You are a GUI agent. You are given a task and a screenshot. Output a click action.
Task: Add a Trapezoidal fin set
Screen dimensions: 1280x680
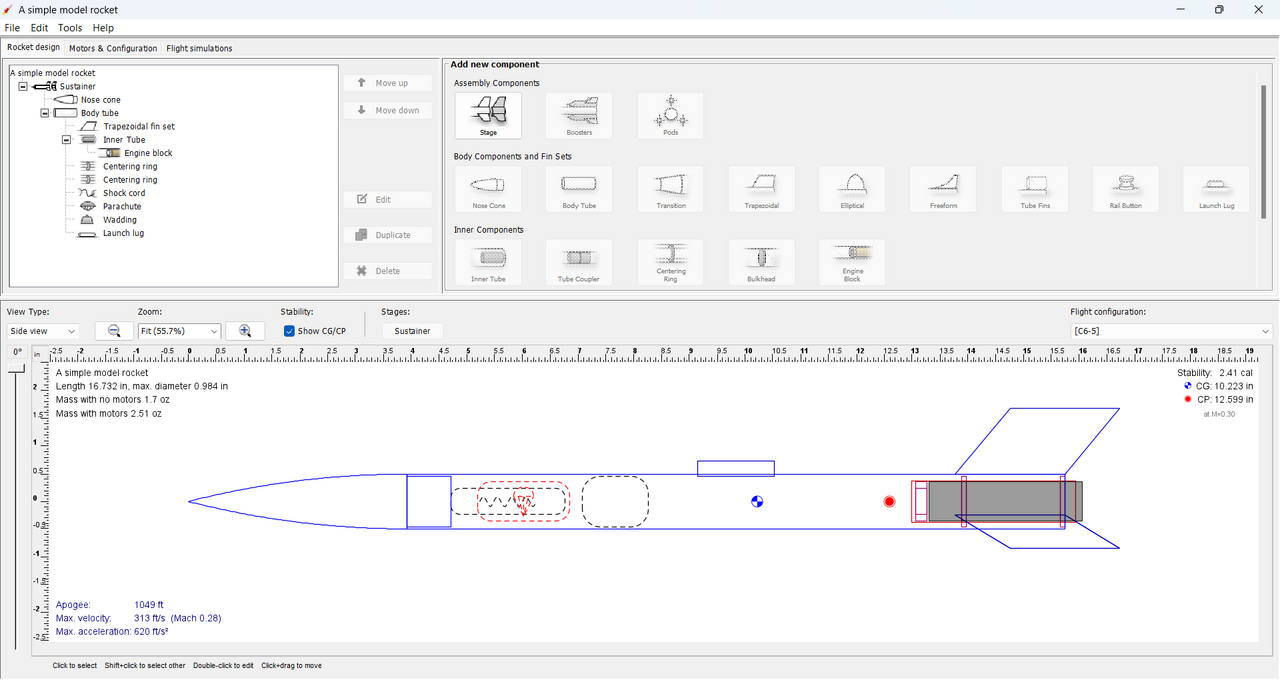click(761, 189)
